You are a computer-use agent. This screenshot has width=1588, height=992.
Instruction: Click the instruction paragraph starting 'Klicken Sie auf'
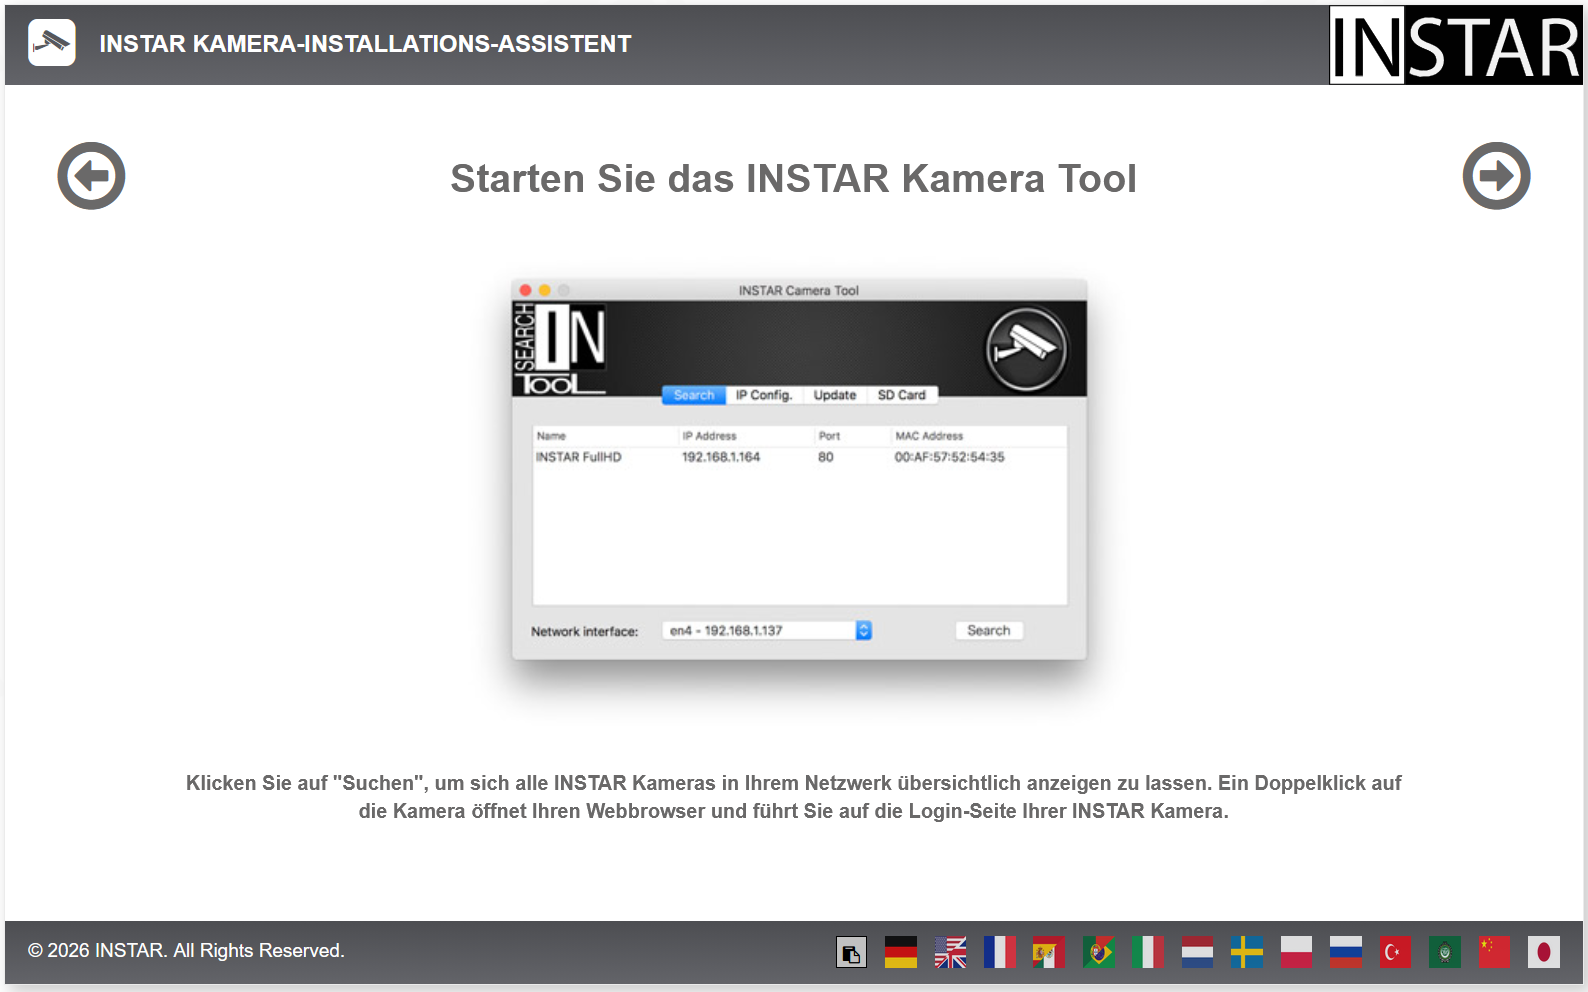(794, 797)
